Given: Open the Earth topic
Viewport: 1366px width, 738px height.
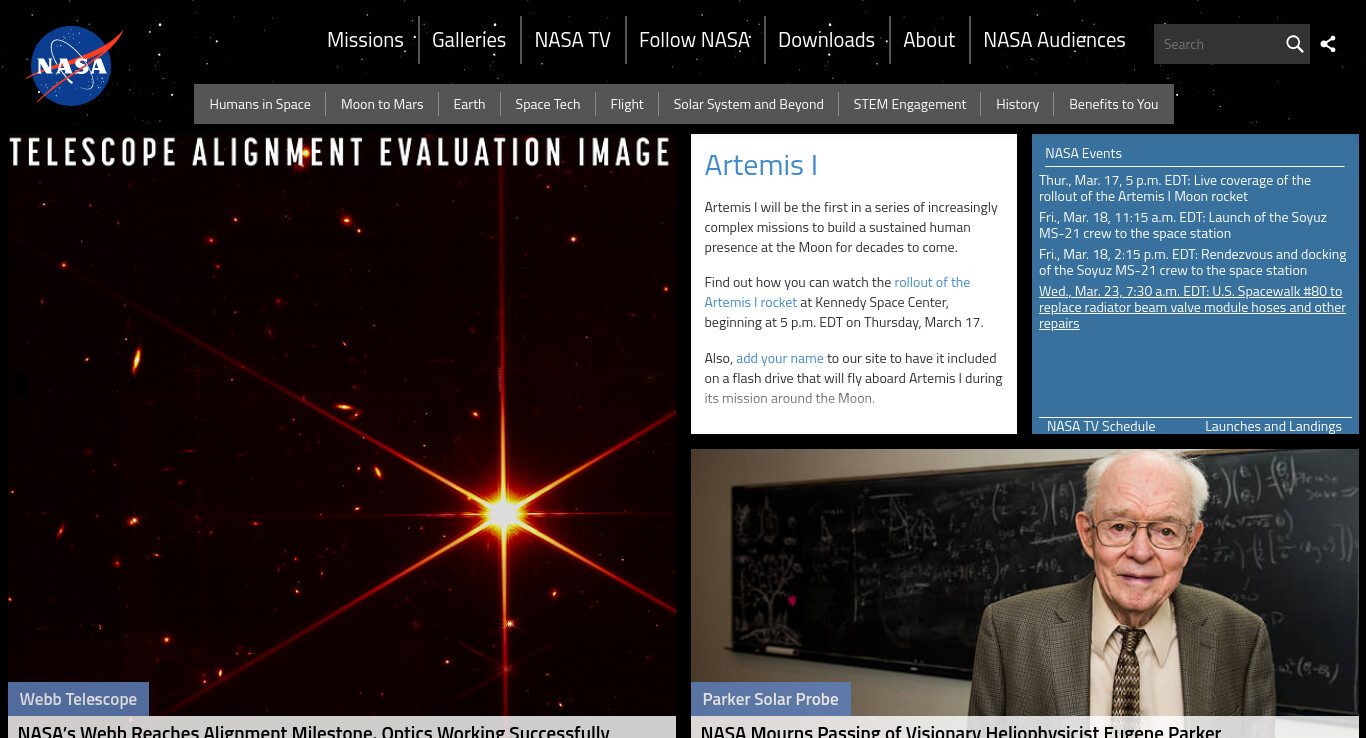Looking at the screenshot, I should click(x=469, y=104).
